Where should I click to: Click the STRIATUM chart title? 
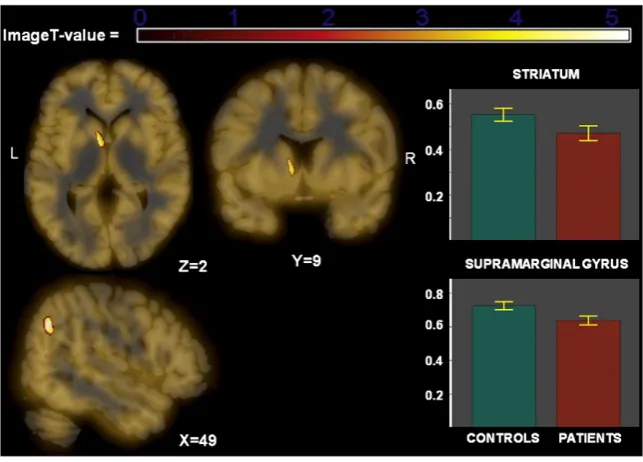tap(546, 74)
